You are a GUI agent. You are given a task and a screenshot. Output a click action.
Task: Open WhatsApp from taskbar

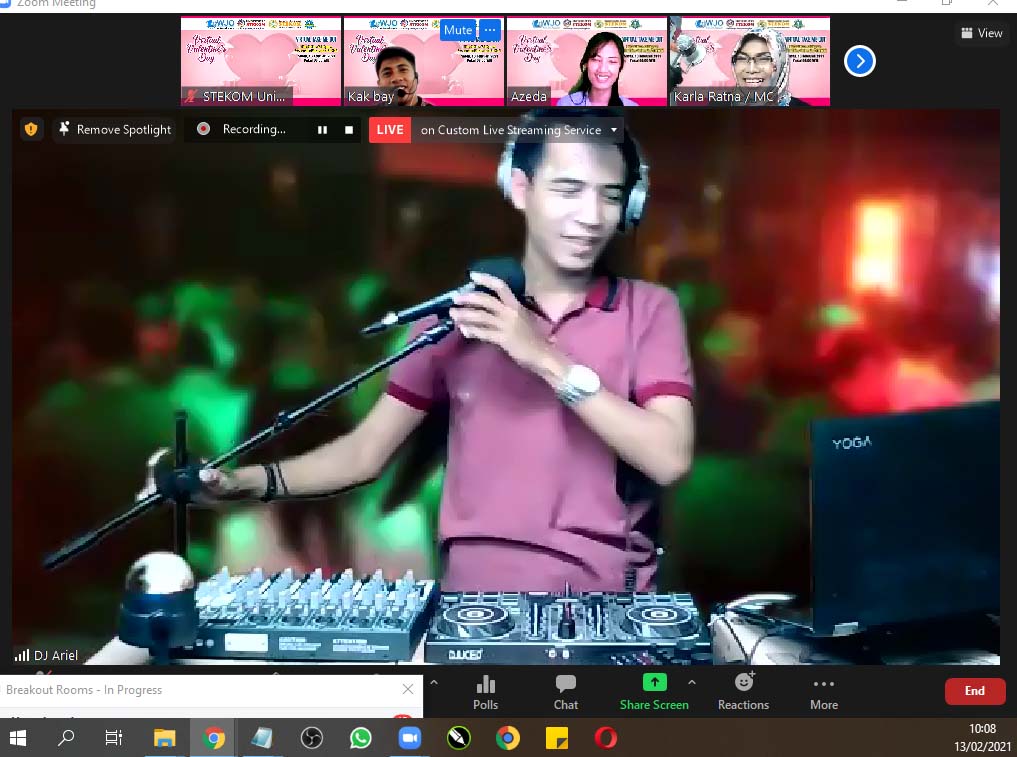[361, 738]
